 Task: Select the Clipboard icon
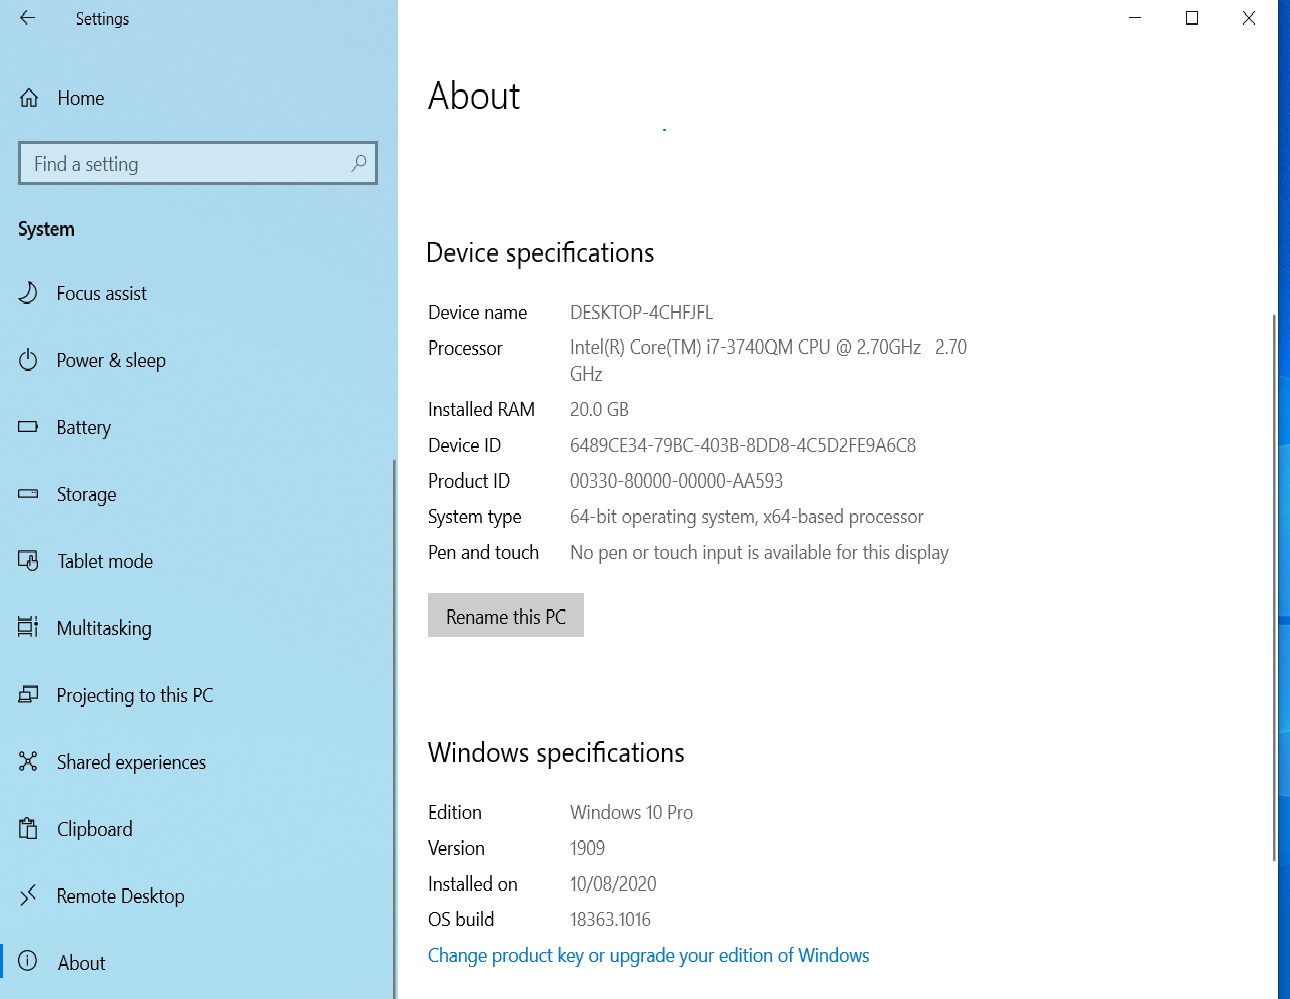tap(28, 829)
